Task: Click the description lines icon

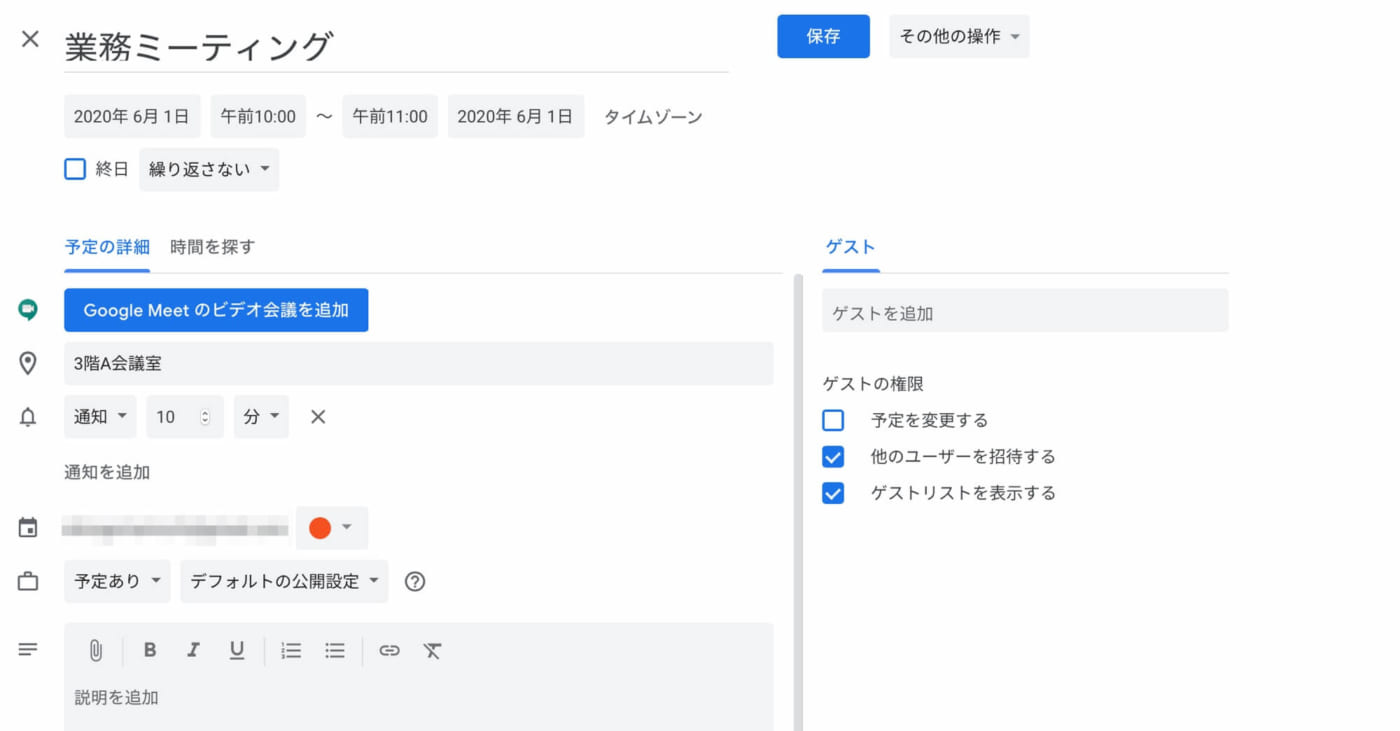Action: pos(28,650)
